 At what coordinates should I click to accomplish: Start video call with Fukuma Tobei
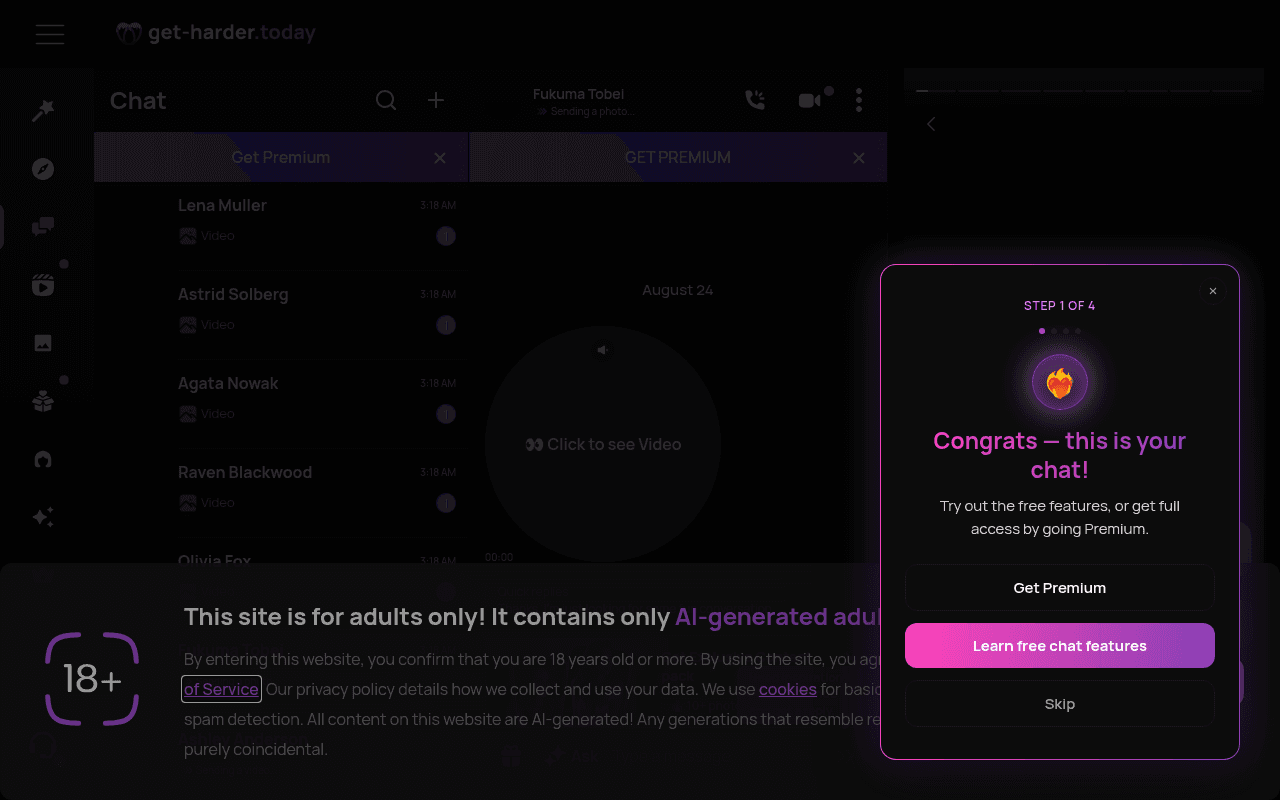pos(810,100)
